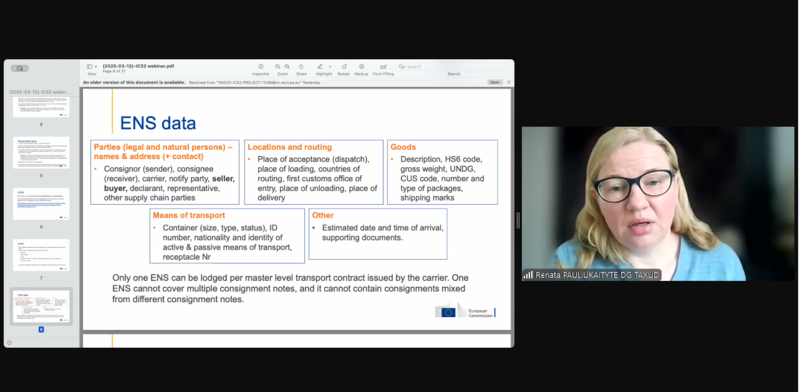Open the older document version
Image resolution: width=800 pixels, height=392 pixels.
tap(494, 82)
